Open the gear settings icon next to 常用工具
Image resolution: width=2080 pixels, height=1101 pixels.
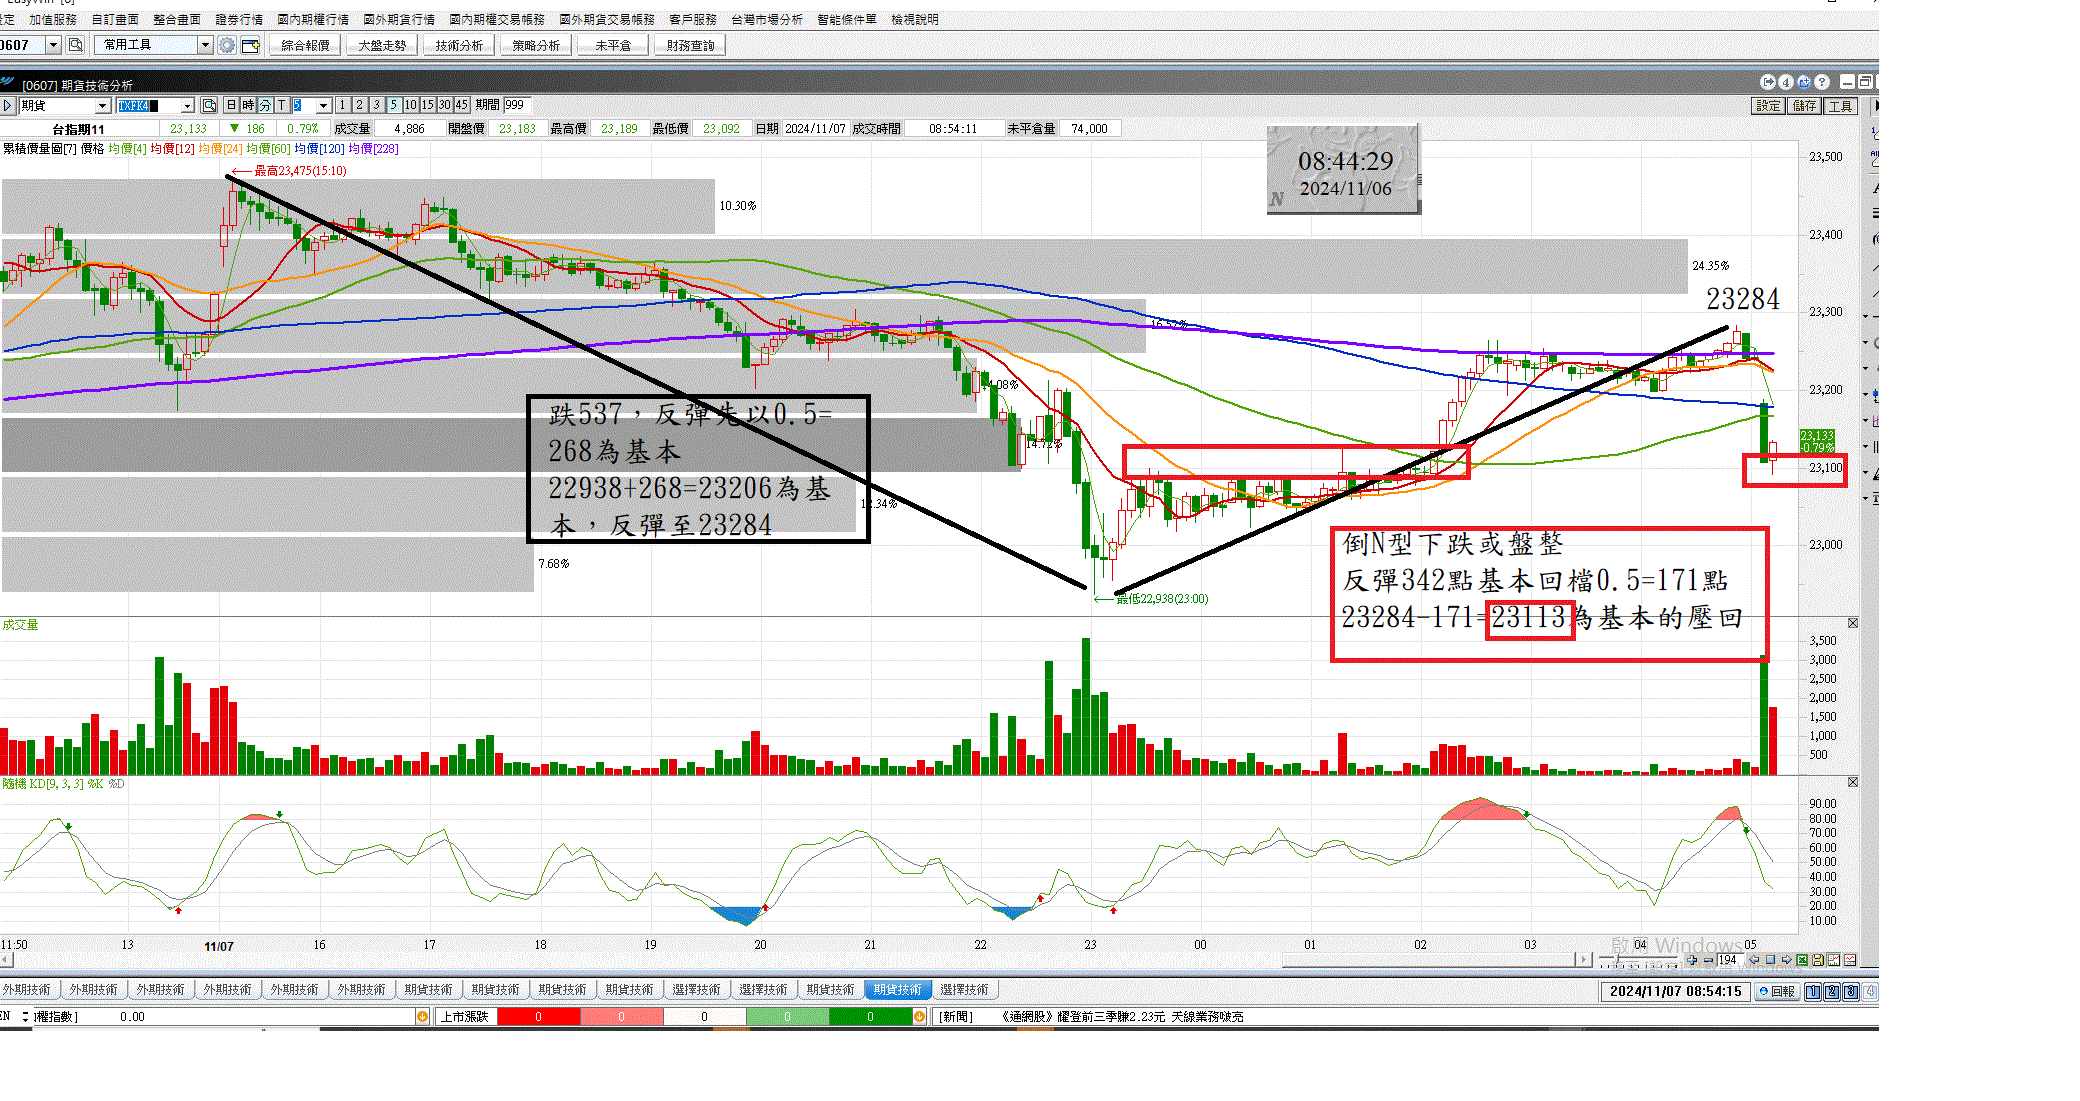point(227,45)
